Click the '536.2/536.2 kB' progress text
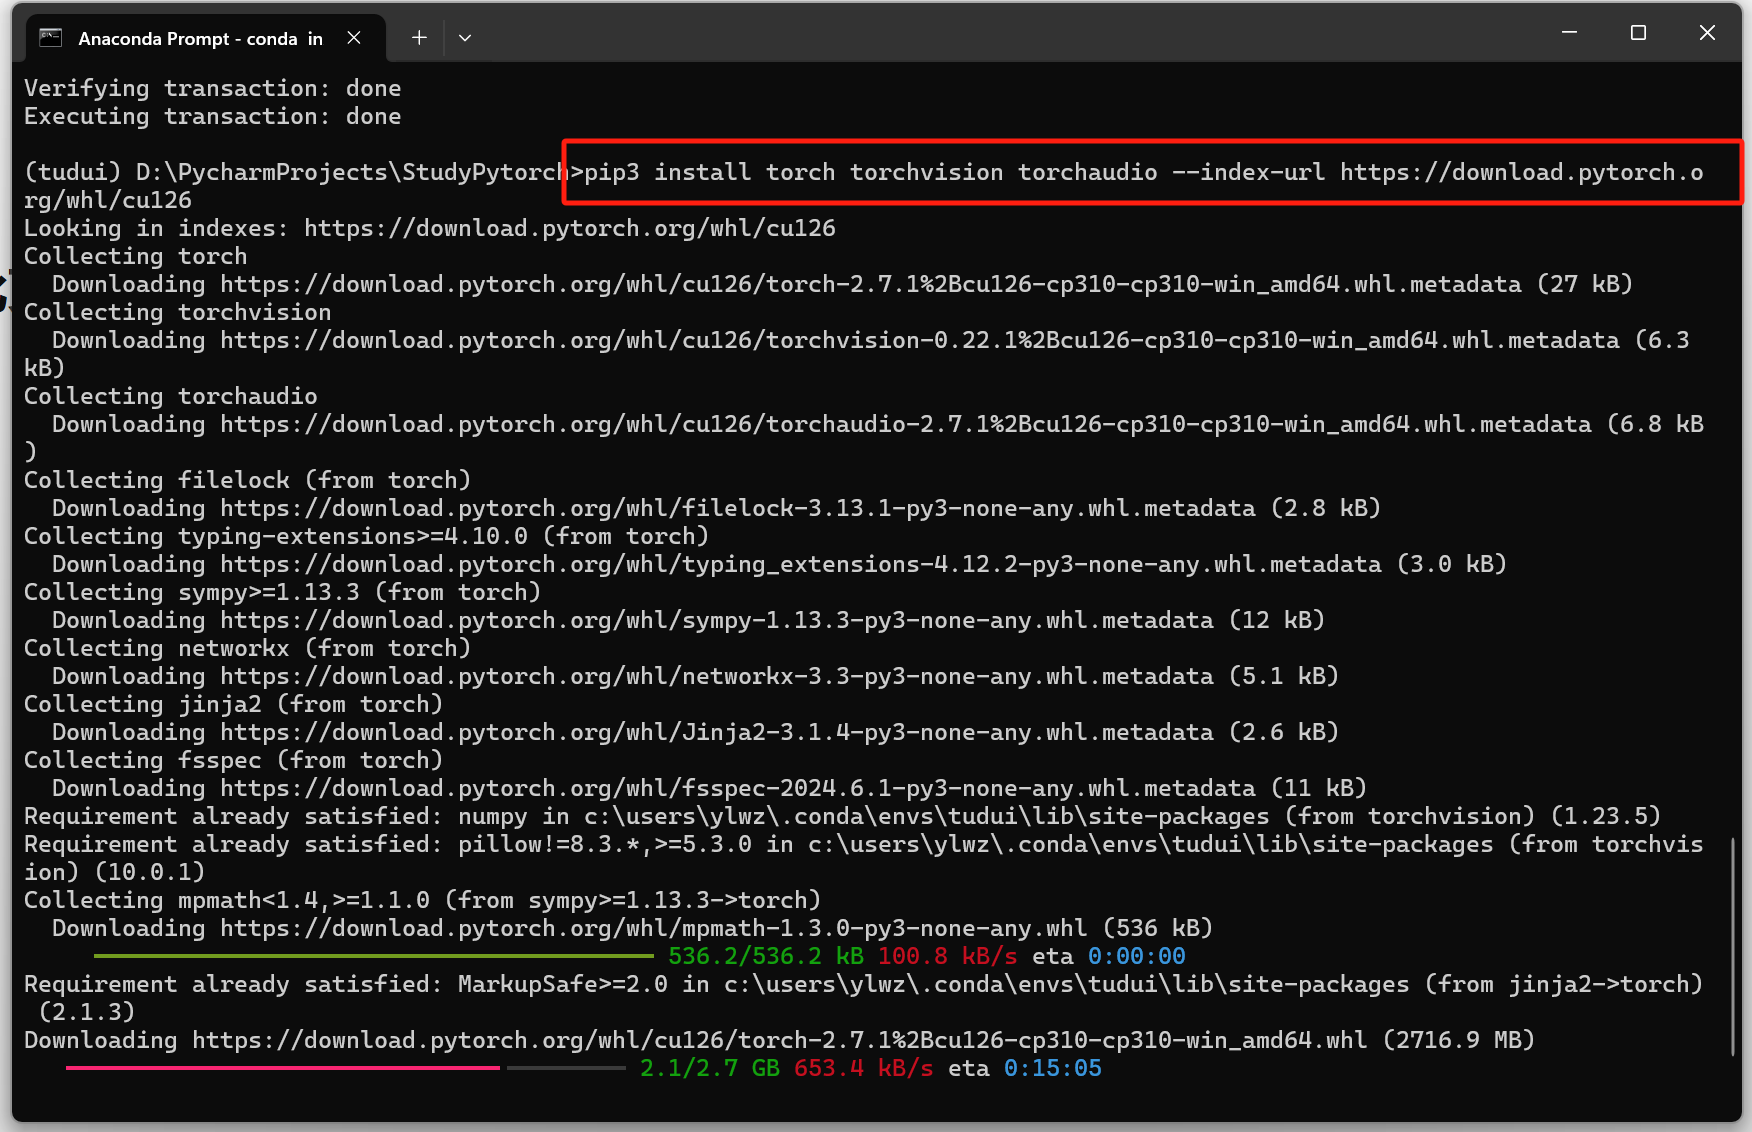Image resolution: width=1752 pixels, height=1132 pixels. [766, 956]
